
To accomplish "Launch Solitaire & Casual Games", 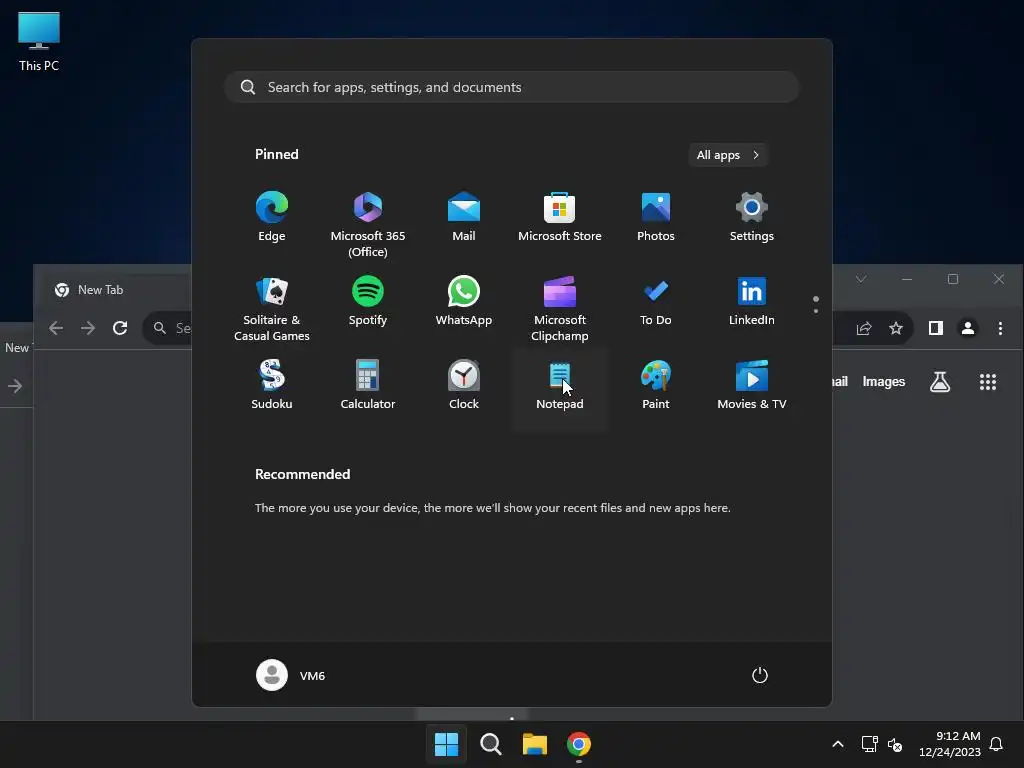I will click(272, 309).
